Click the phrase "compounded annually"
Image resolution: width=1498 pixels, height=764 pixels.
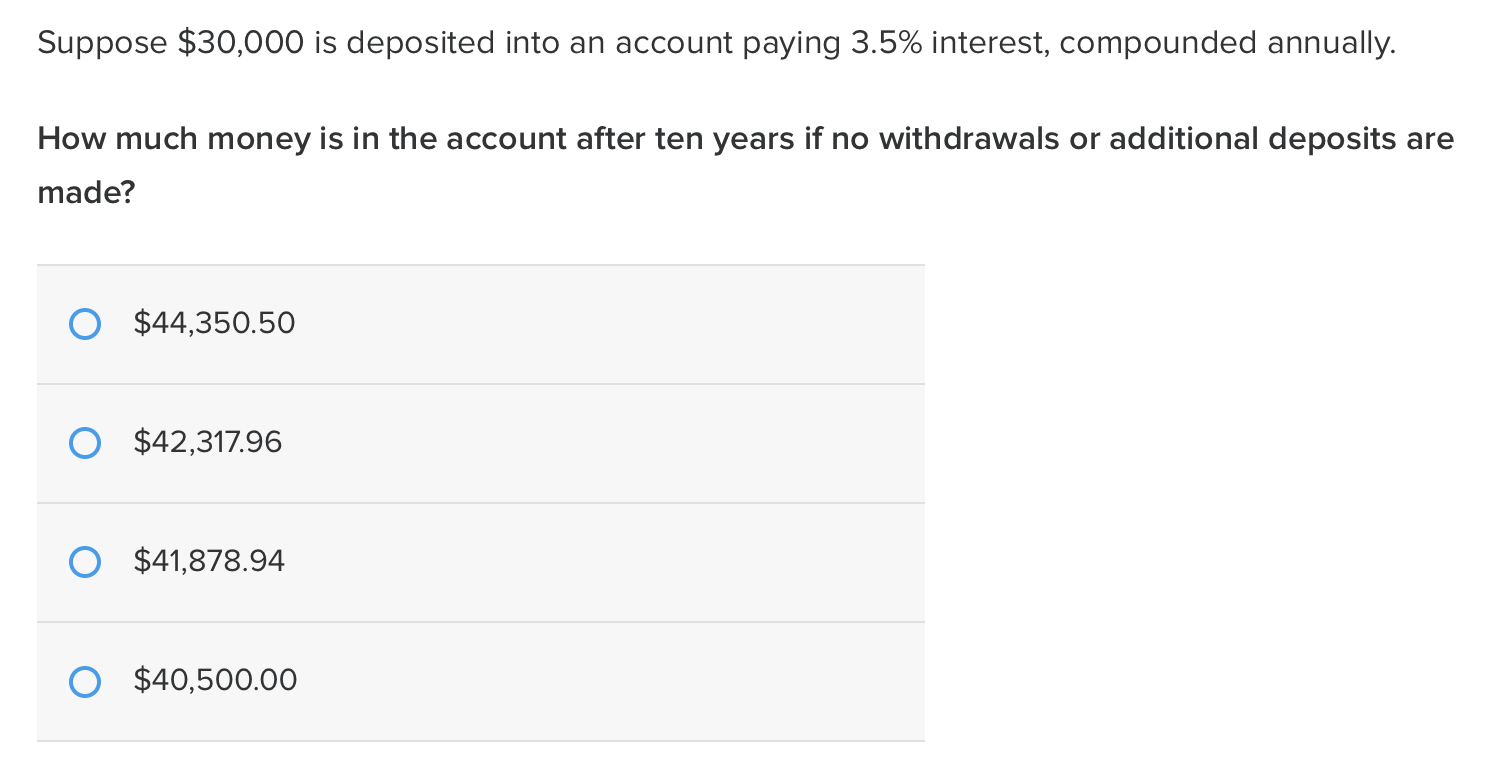tap(1225, 44)
